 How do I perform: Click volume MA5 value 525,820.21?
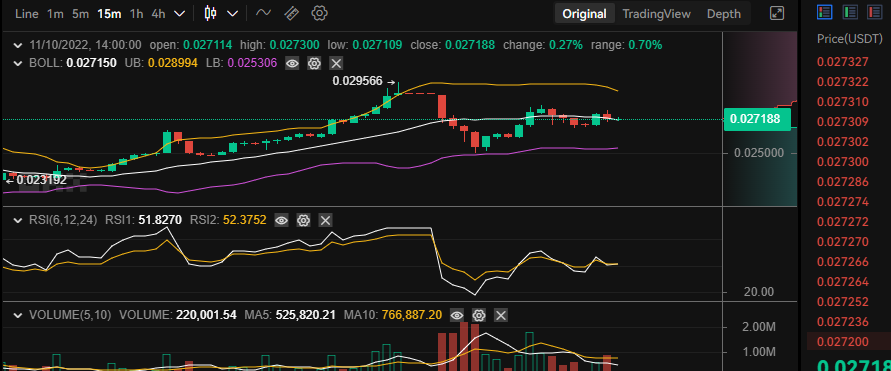click(306, 315)
